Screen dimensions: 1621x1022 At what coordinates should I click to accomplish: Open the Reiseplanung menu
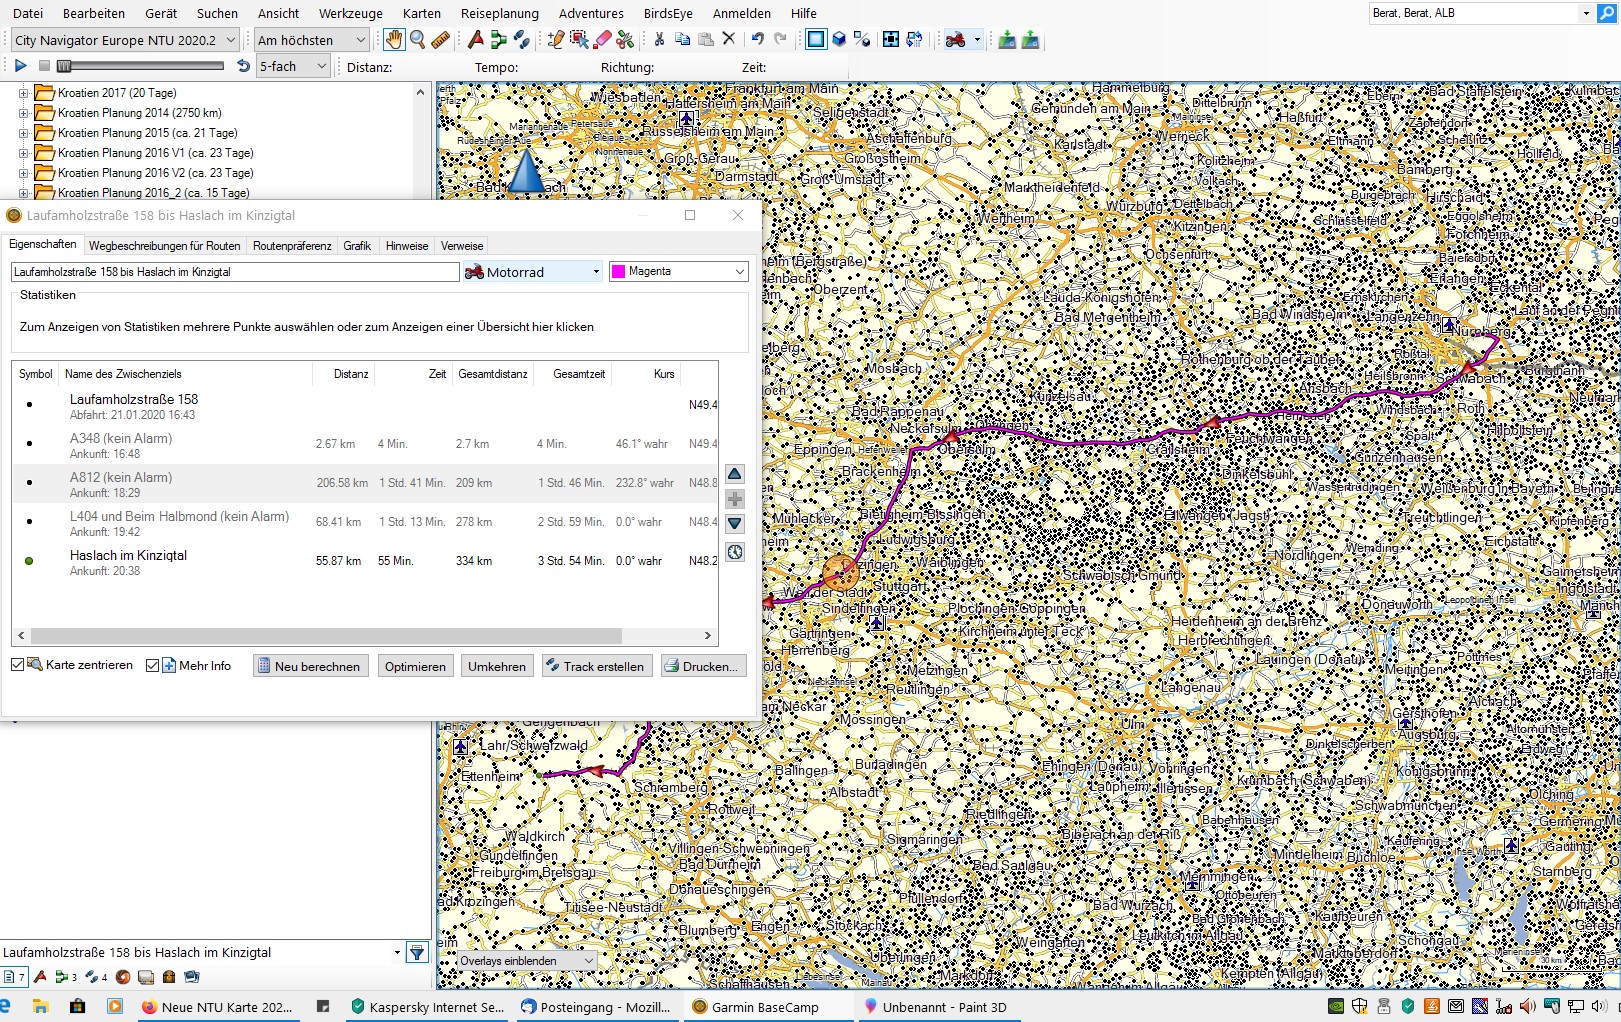click(x=499, y=13)
